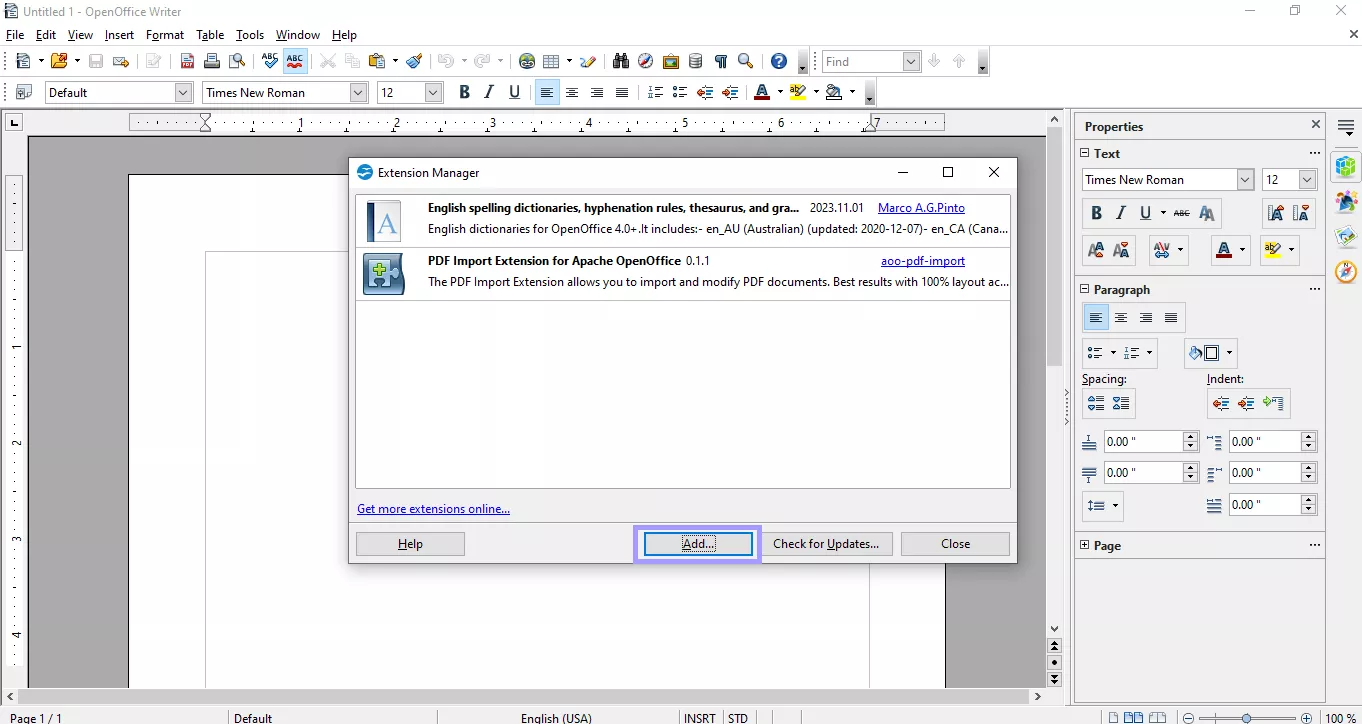Toggle Italic in the formatting toolbar
Viewport: 1362px width, 724px height.
pyautogui.click(x=489, y=92)
